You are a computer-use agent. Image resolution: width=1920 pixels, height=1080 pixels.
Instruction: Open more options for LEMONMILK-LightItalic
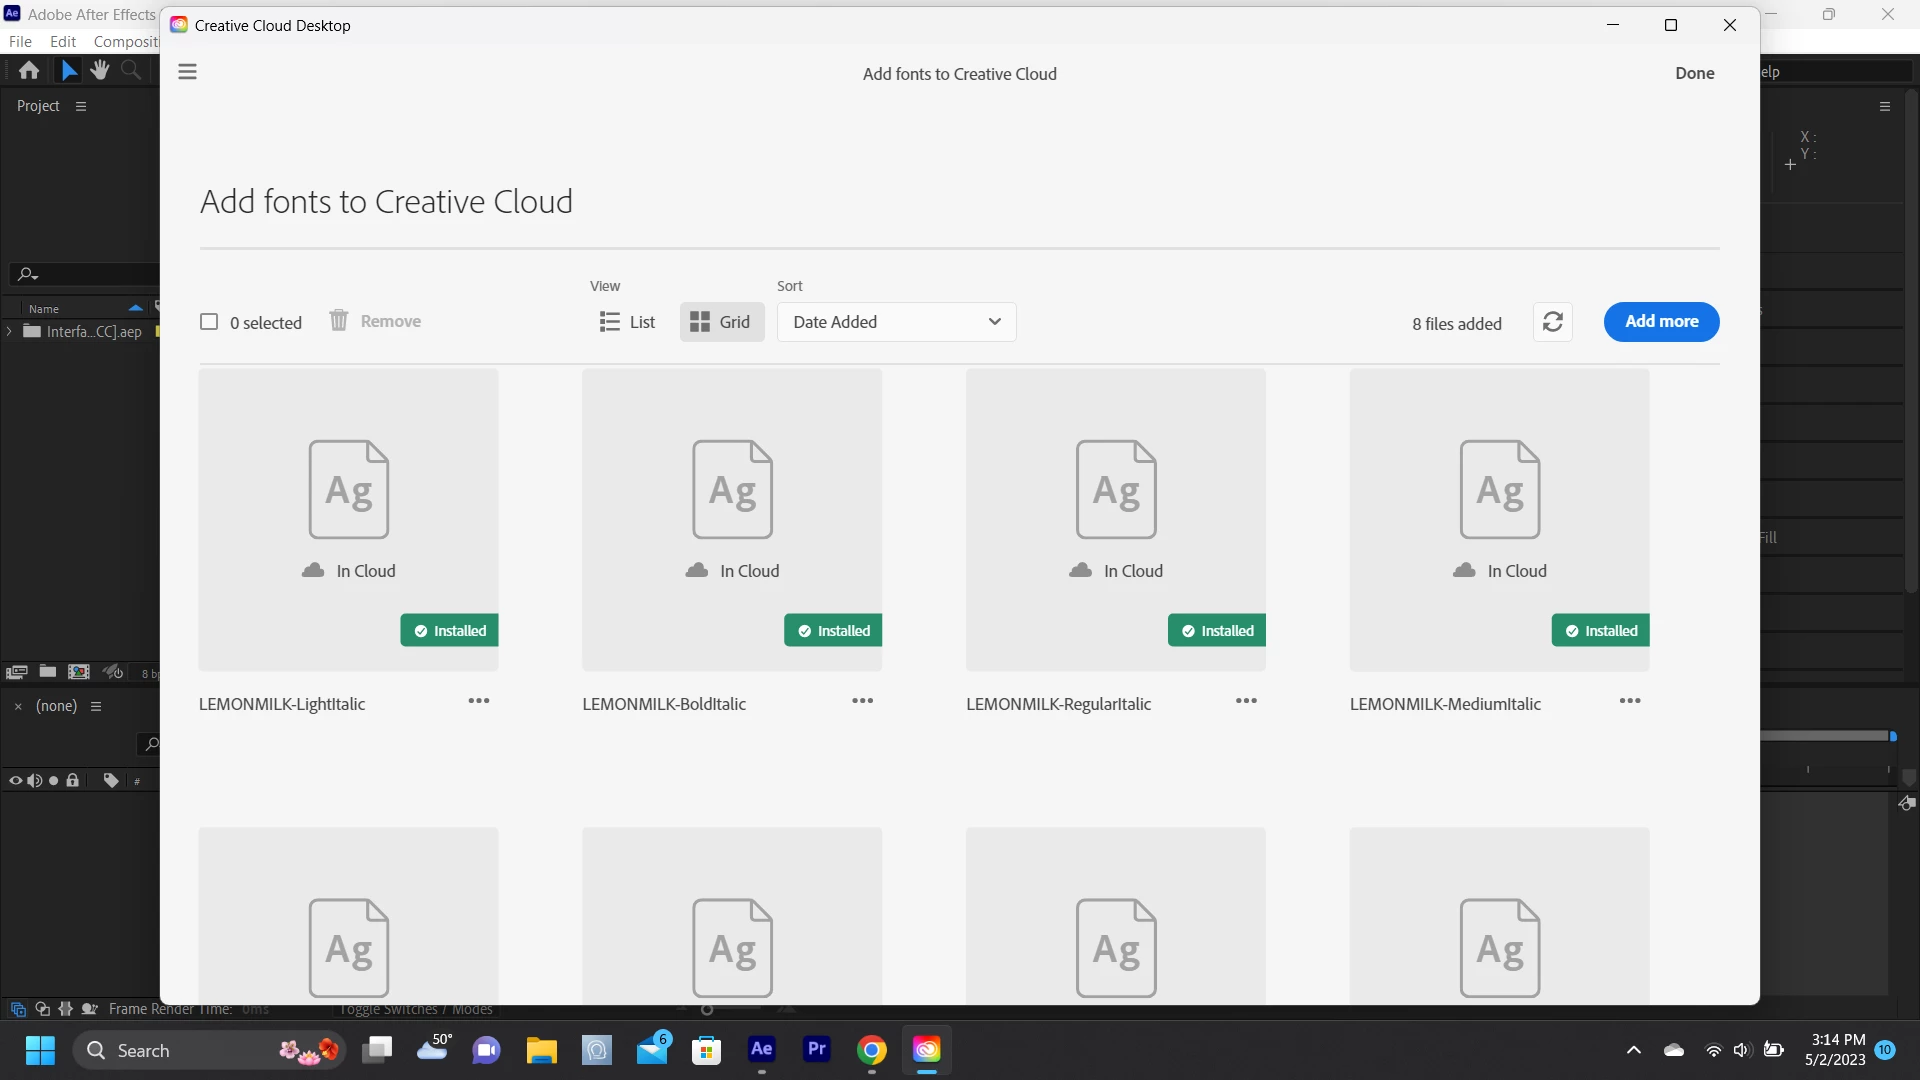tap(479, 701)
